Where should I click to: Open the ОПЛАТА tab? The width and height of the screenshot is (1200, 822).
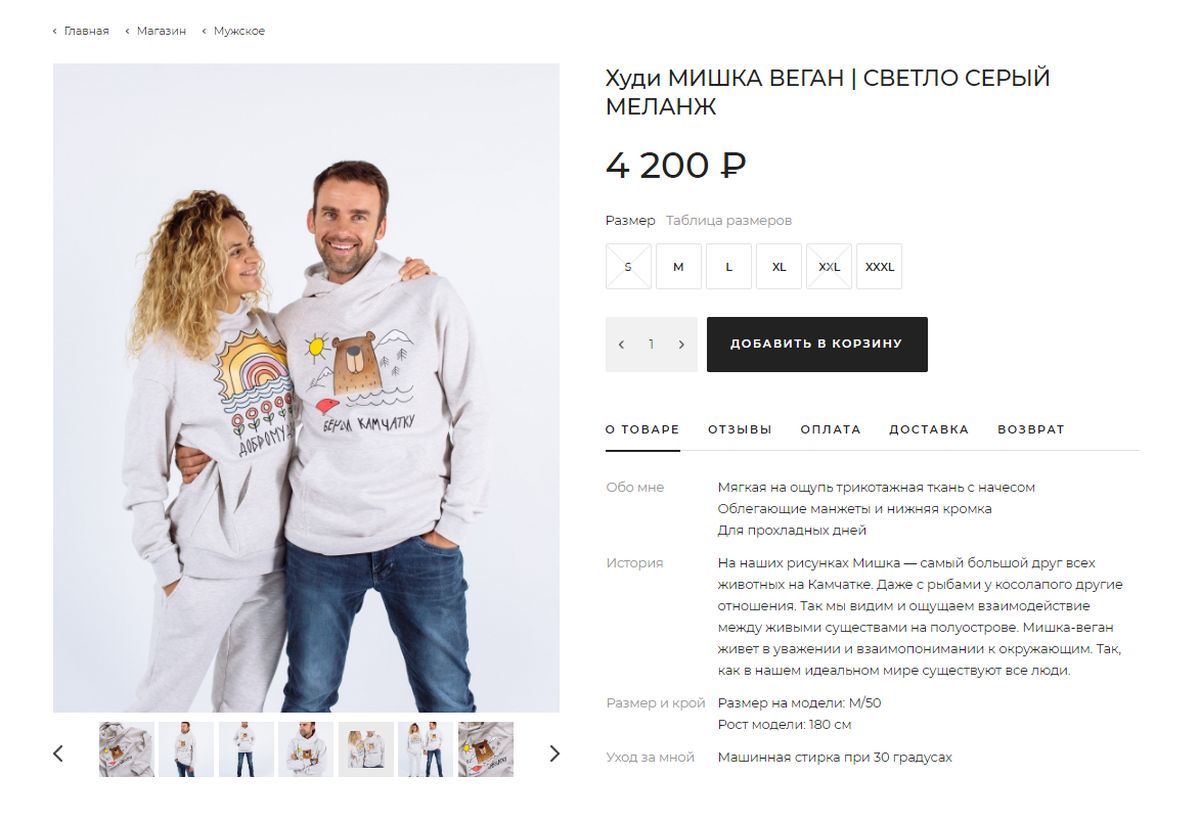coord(831,429)
